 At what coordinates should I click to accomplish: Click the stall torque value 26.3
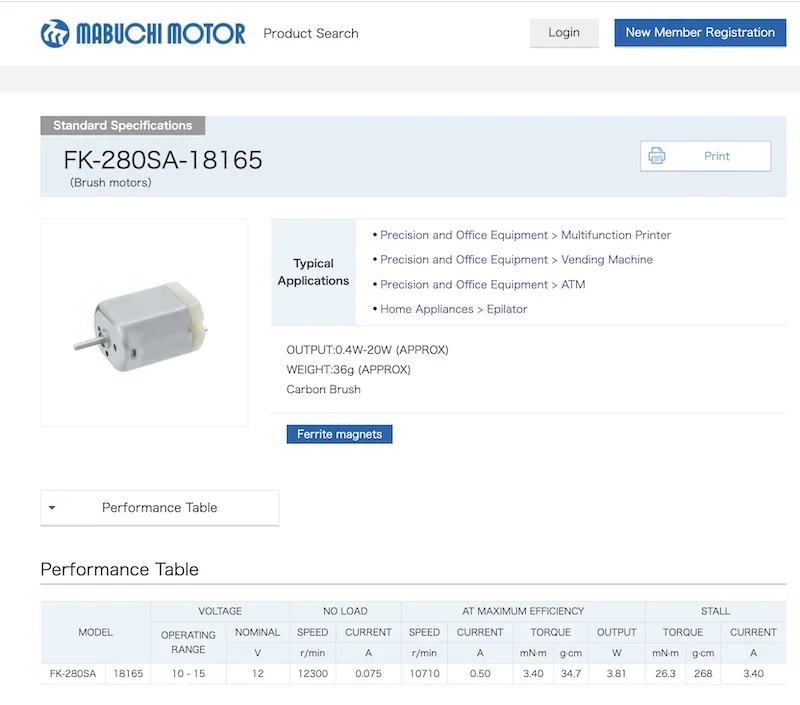[665, 673]
